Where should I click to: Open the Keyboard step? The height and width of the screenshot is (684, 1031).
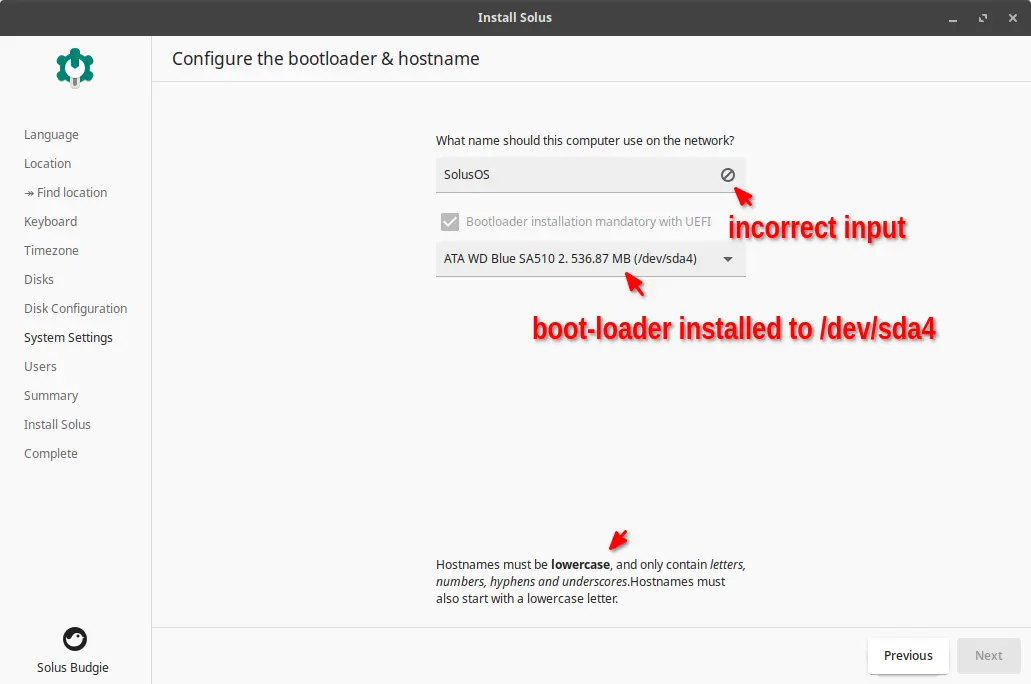click(51, 222)
